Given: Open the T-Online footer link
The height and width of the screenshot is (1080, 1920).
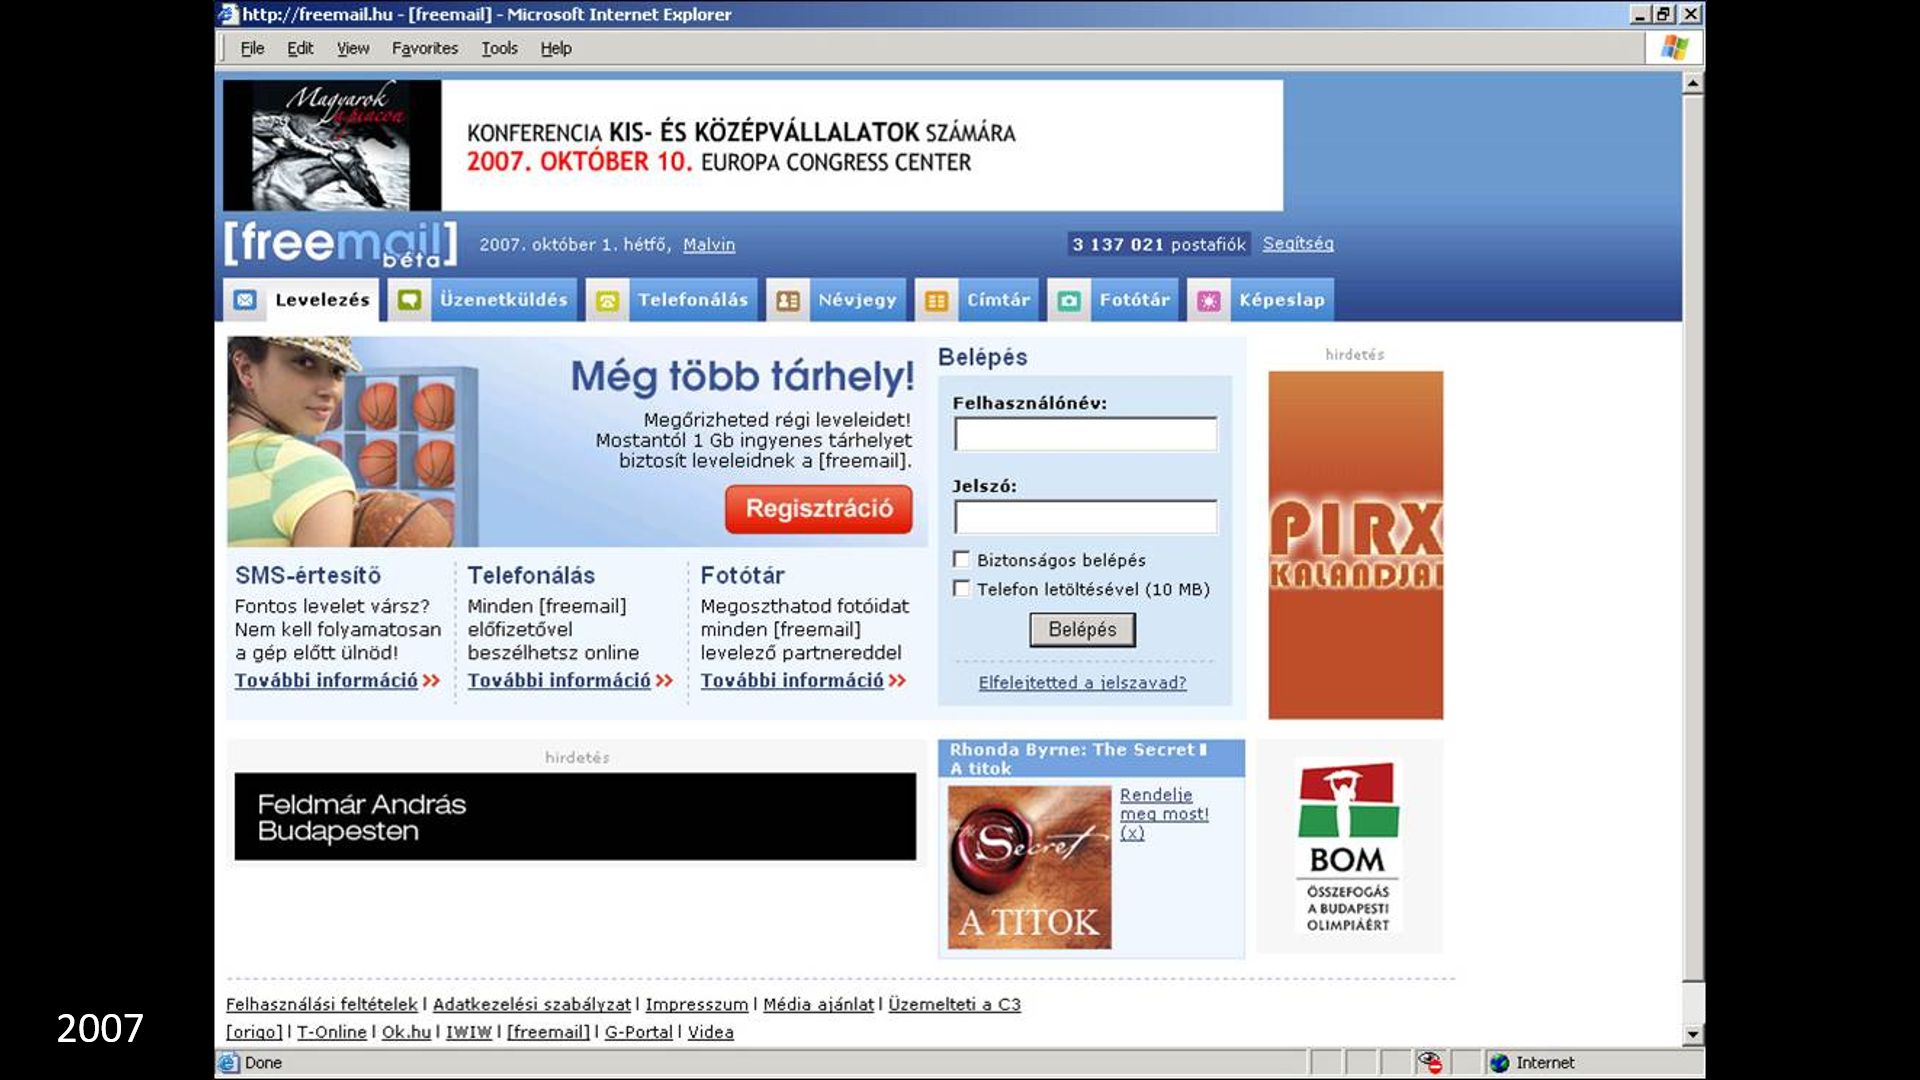Looking at the screenshot, I should point(332,1032).
